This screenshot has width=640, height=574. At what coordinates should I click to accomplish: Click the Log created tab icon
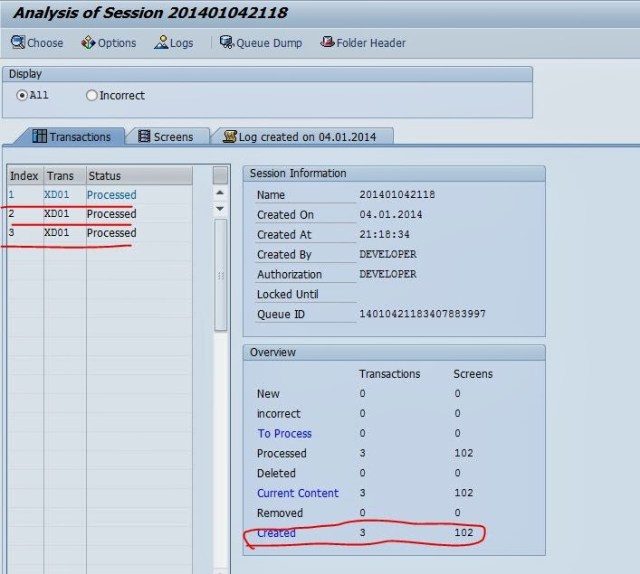coord(231,137)
